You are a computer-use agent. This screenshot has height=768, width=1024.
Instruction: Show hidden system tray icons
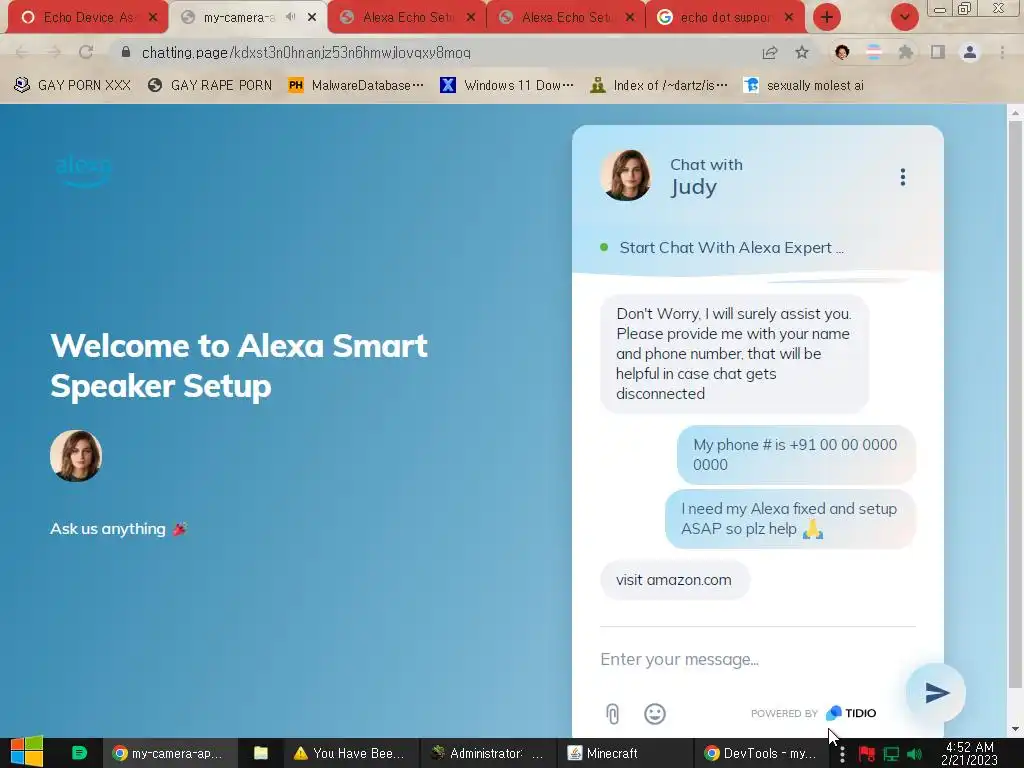842,754
